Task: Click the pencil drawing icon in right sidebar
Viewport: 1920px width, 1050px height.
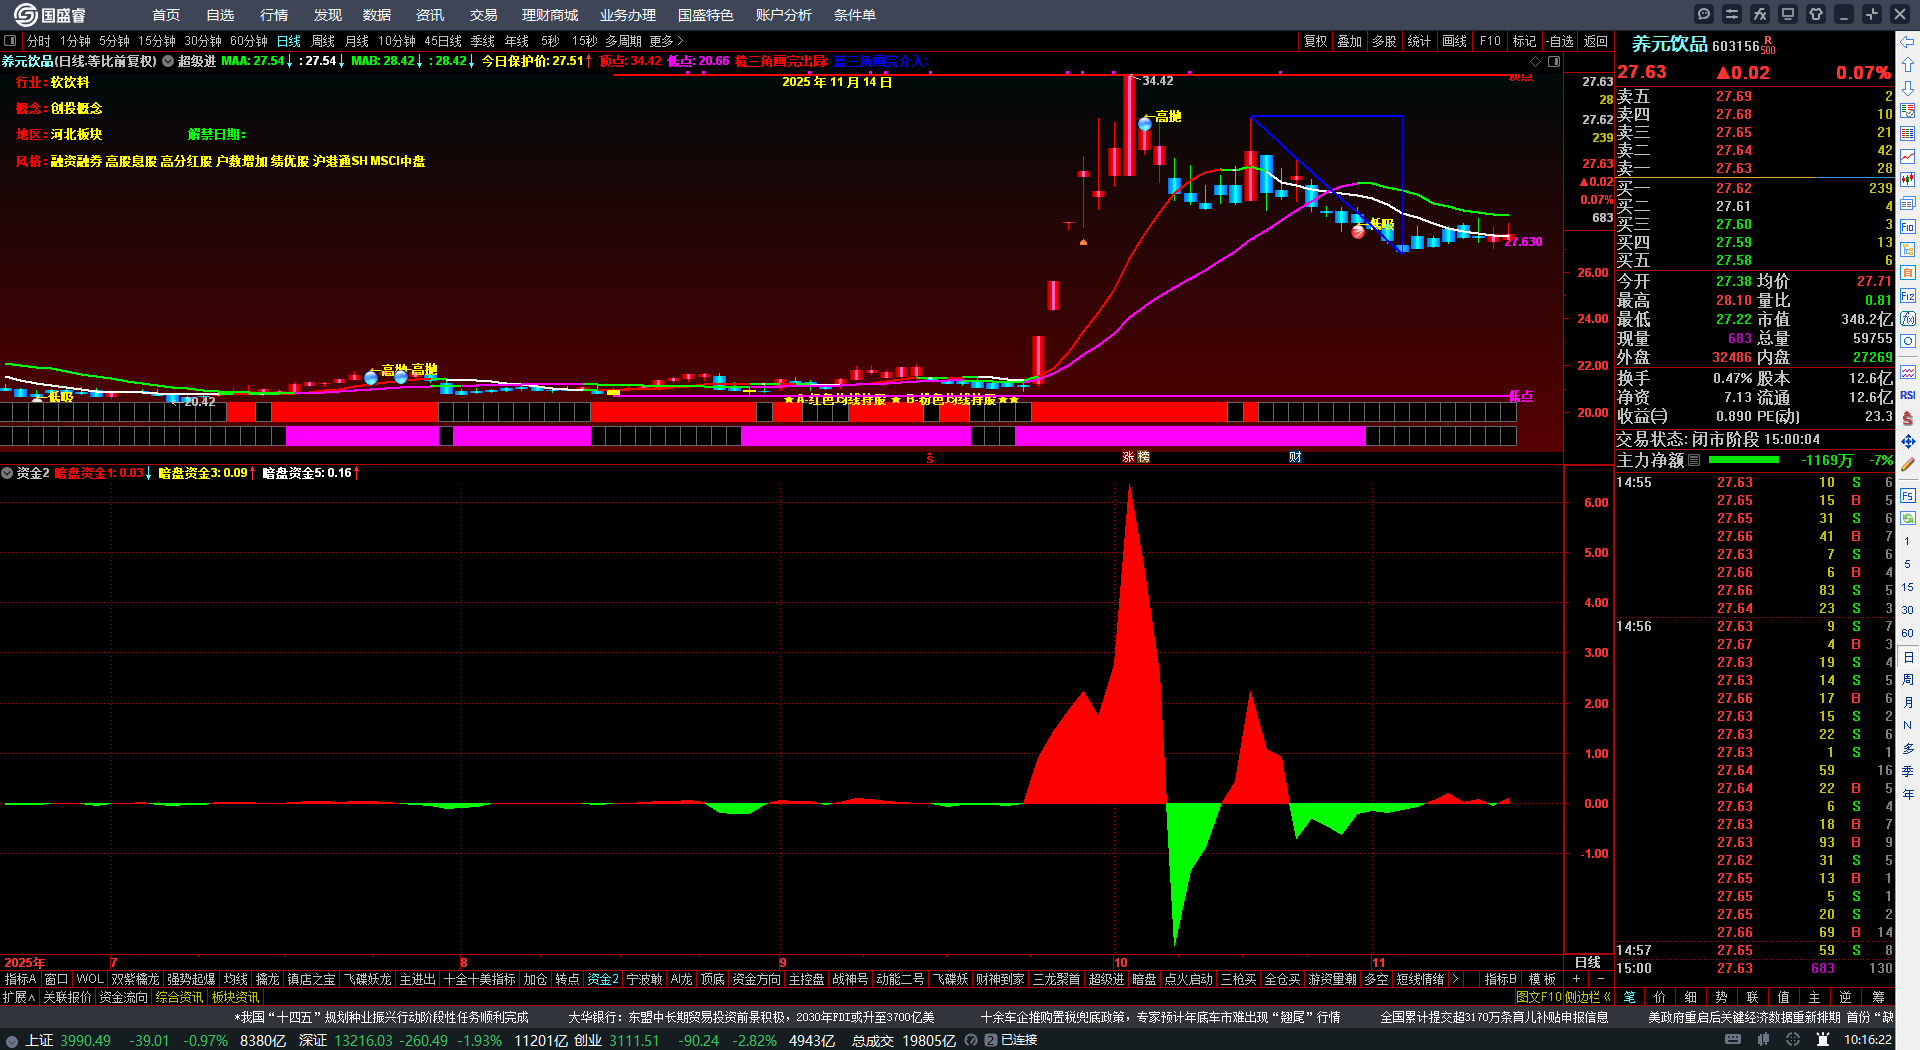Action: 1908,465
